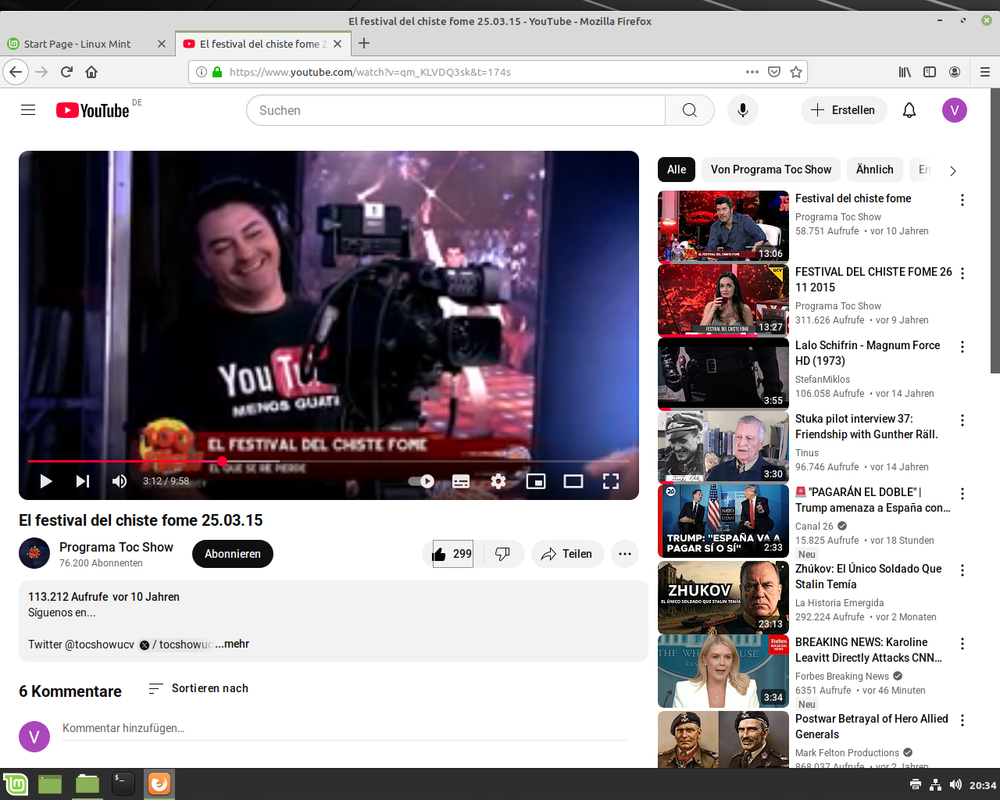The image size is (1000, 800).
Task: Open the account avatar menu
Action: pyautogui.click(x=954, y=110)
